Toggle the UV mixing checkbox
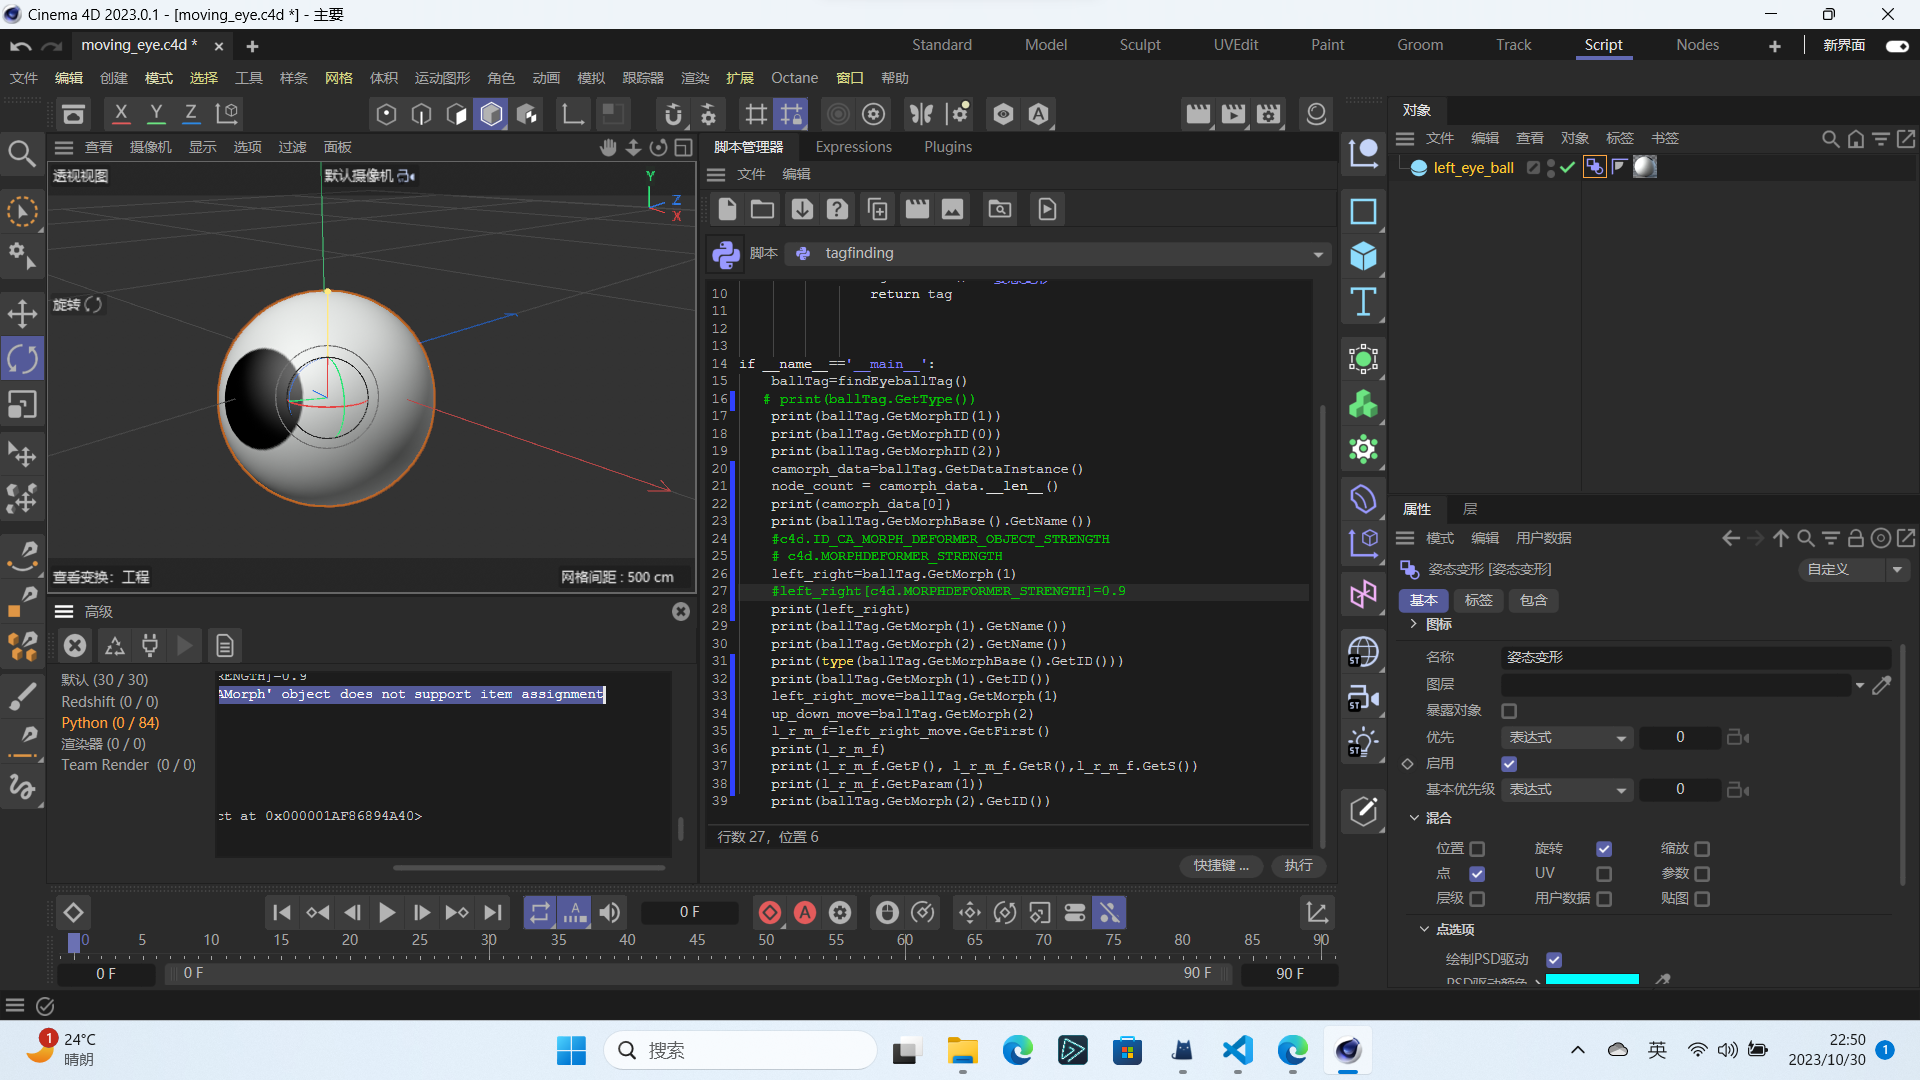The image size is (1920, 1080). click(x=1604, y=874)
